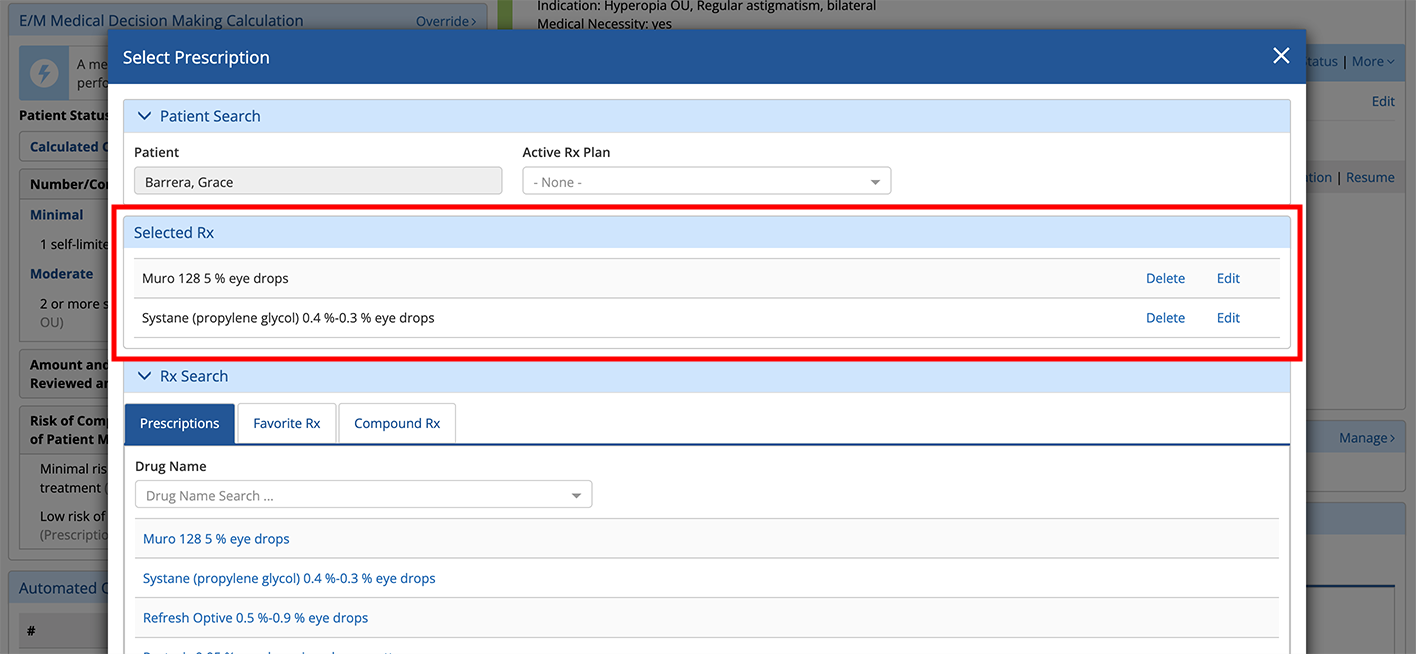
Task: Close the Select Prescription dialog
Action: pos(1281,56)
